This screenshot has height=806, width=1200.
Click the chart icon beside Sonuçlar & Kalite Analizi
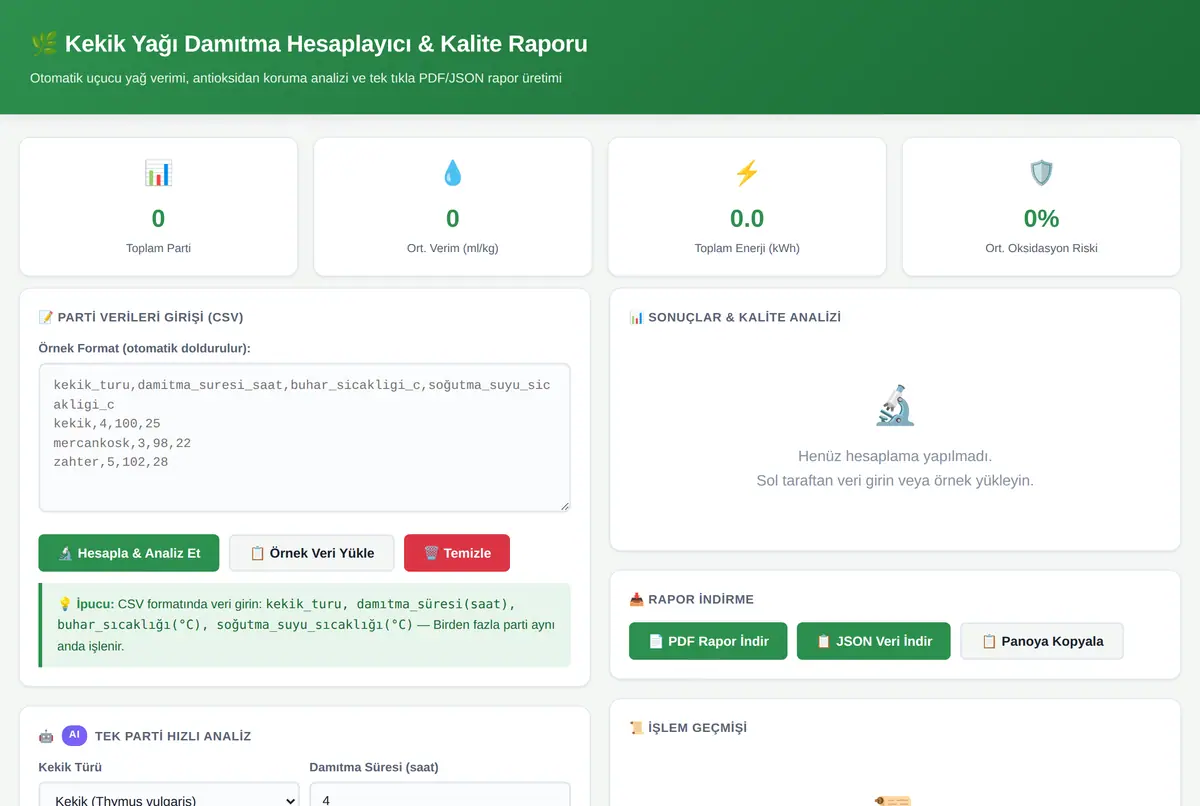coord(637,317)
